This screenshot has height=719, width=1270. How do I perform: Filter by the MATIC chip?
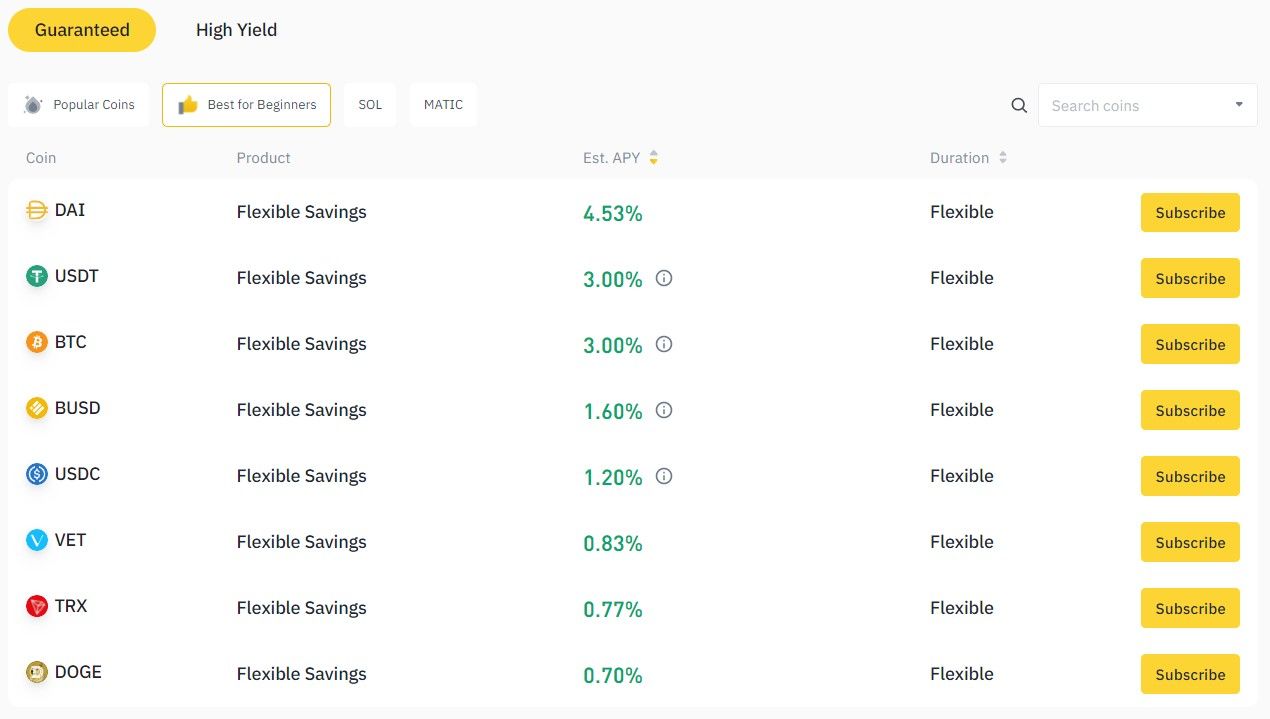pyautogui.click(x=443, y=105)
